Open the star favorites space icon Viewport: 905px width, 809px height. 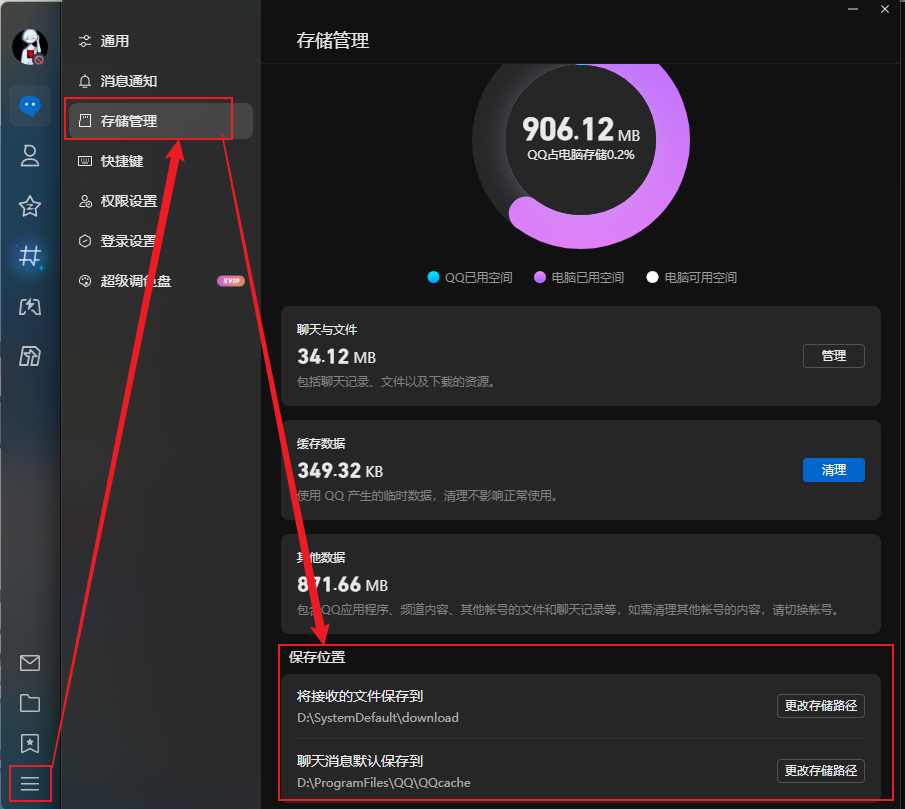point(30,206)
